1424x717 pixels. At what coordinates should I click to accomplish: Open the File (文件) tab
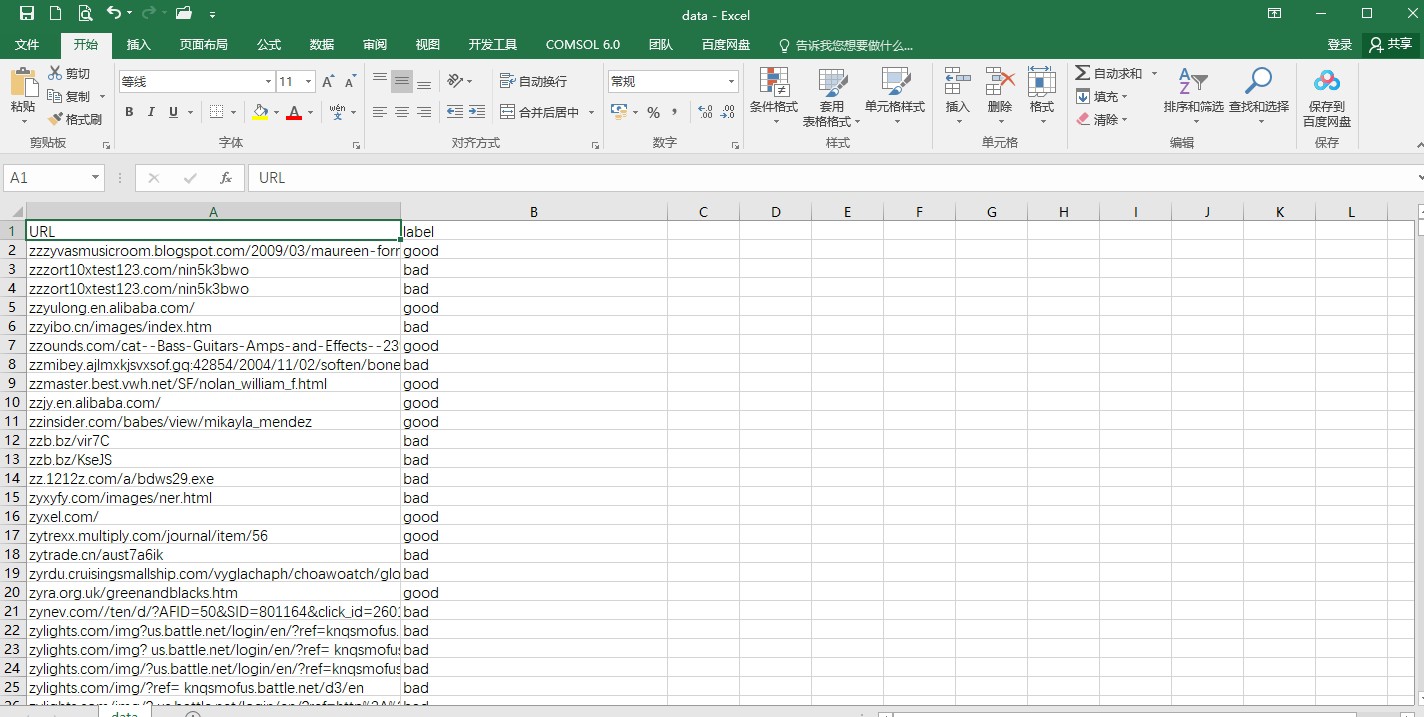27,45
